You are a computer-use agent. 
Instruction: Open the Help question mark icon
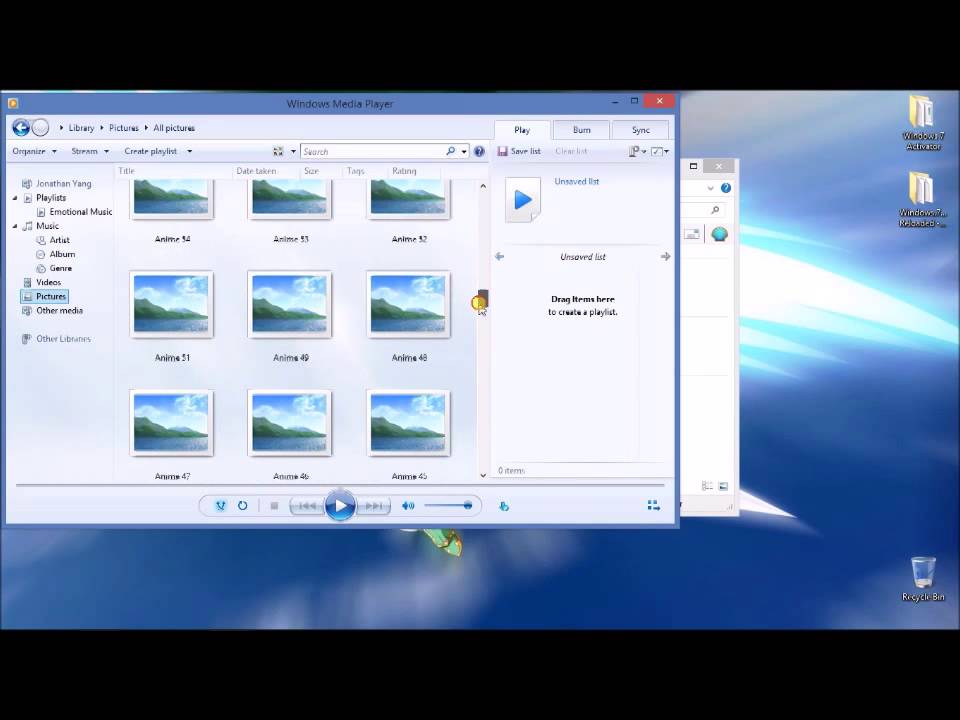tap(479, 151)
